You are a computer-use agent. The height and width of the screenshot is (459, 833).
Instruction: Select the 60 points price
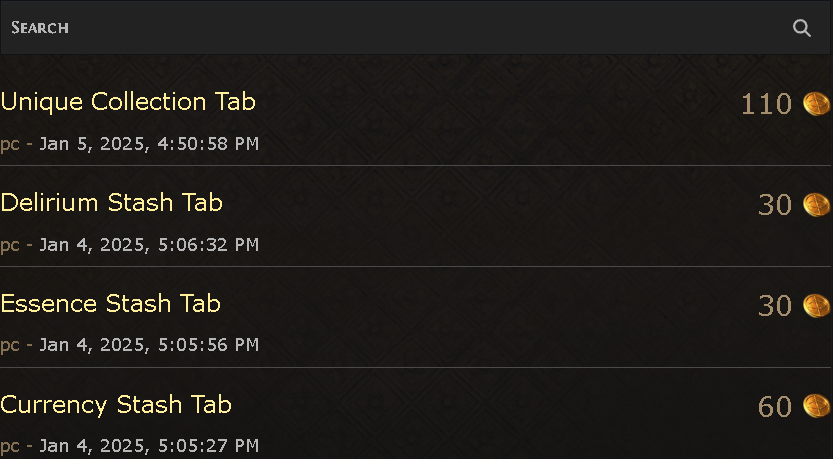point(775,407)
